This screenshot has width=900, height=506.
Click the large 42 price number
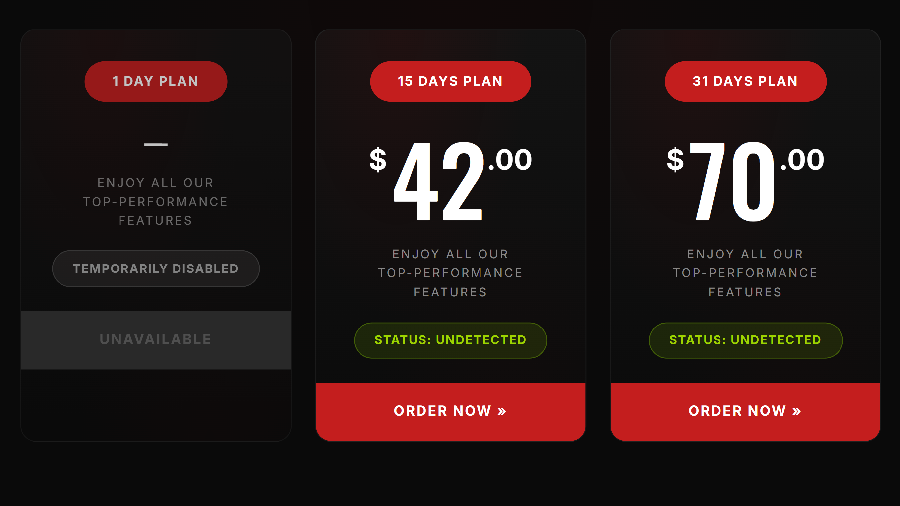point(438,183)
